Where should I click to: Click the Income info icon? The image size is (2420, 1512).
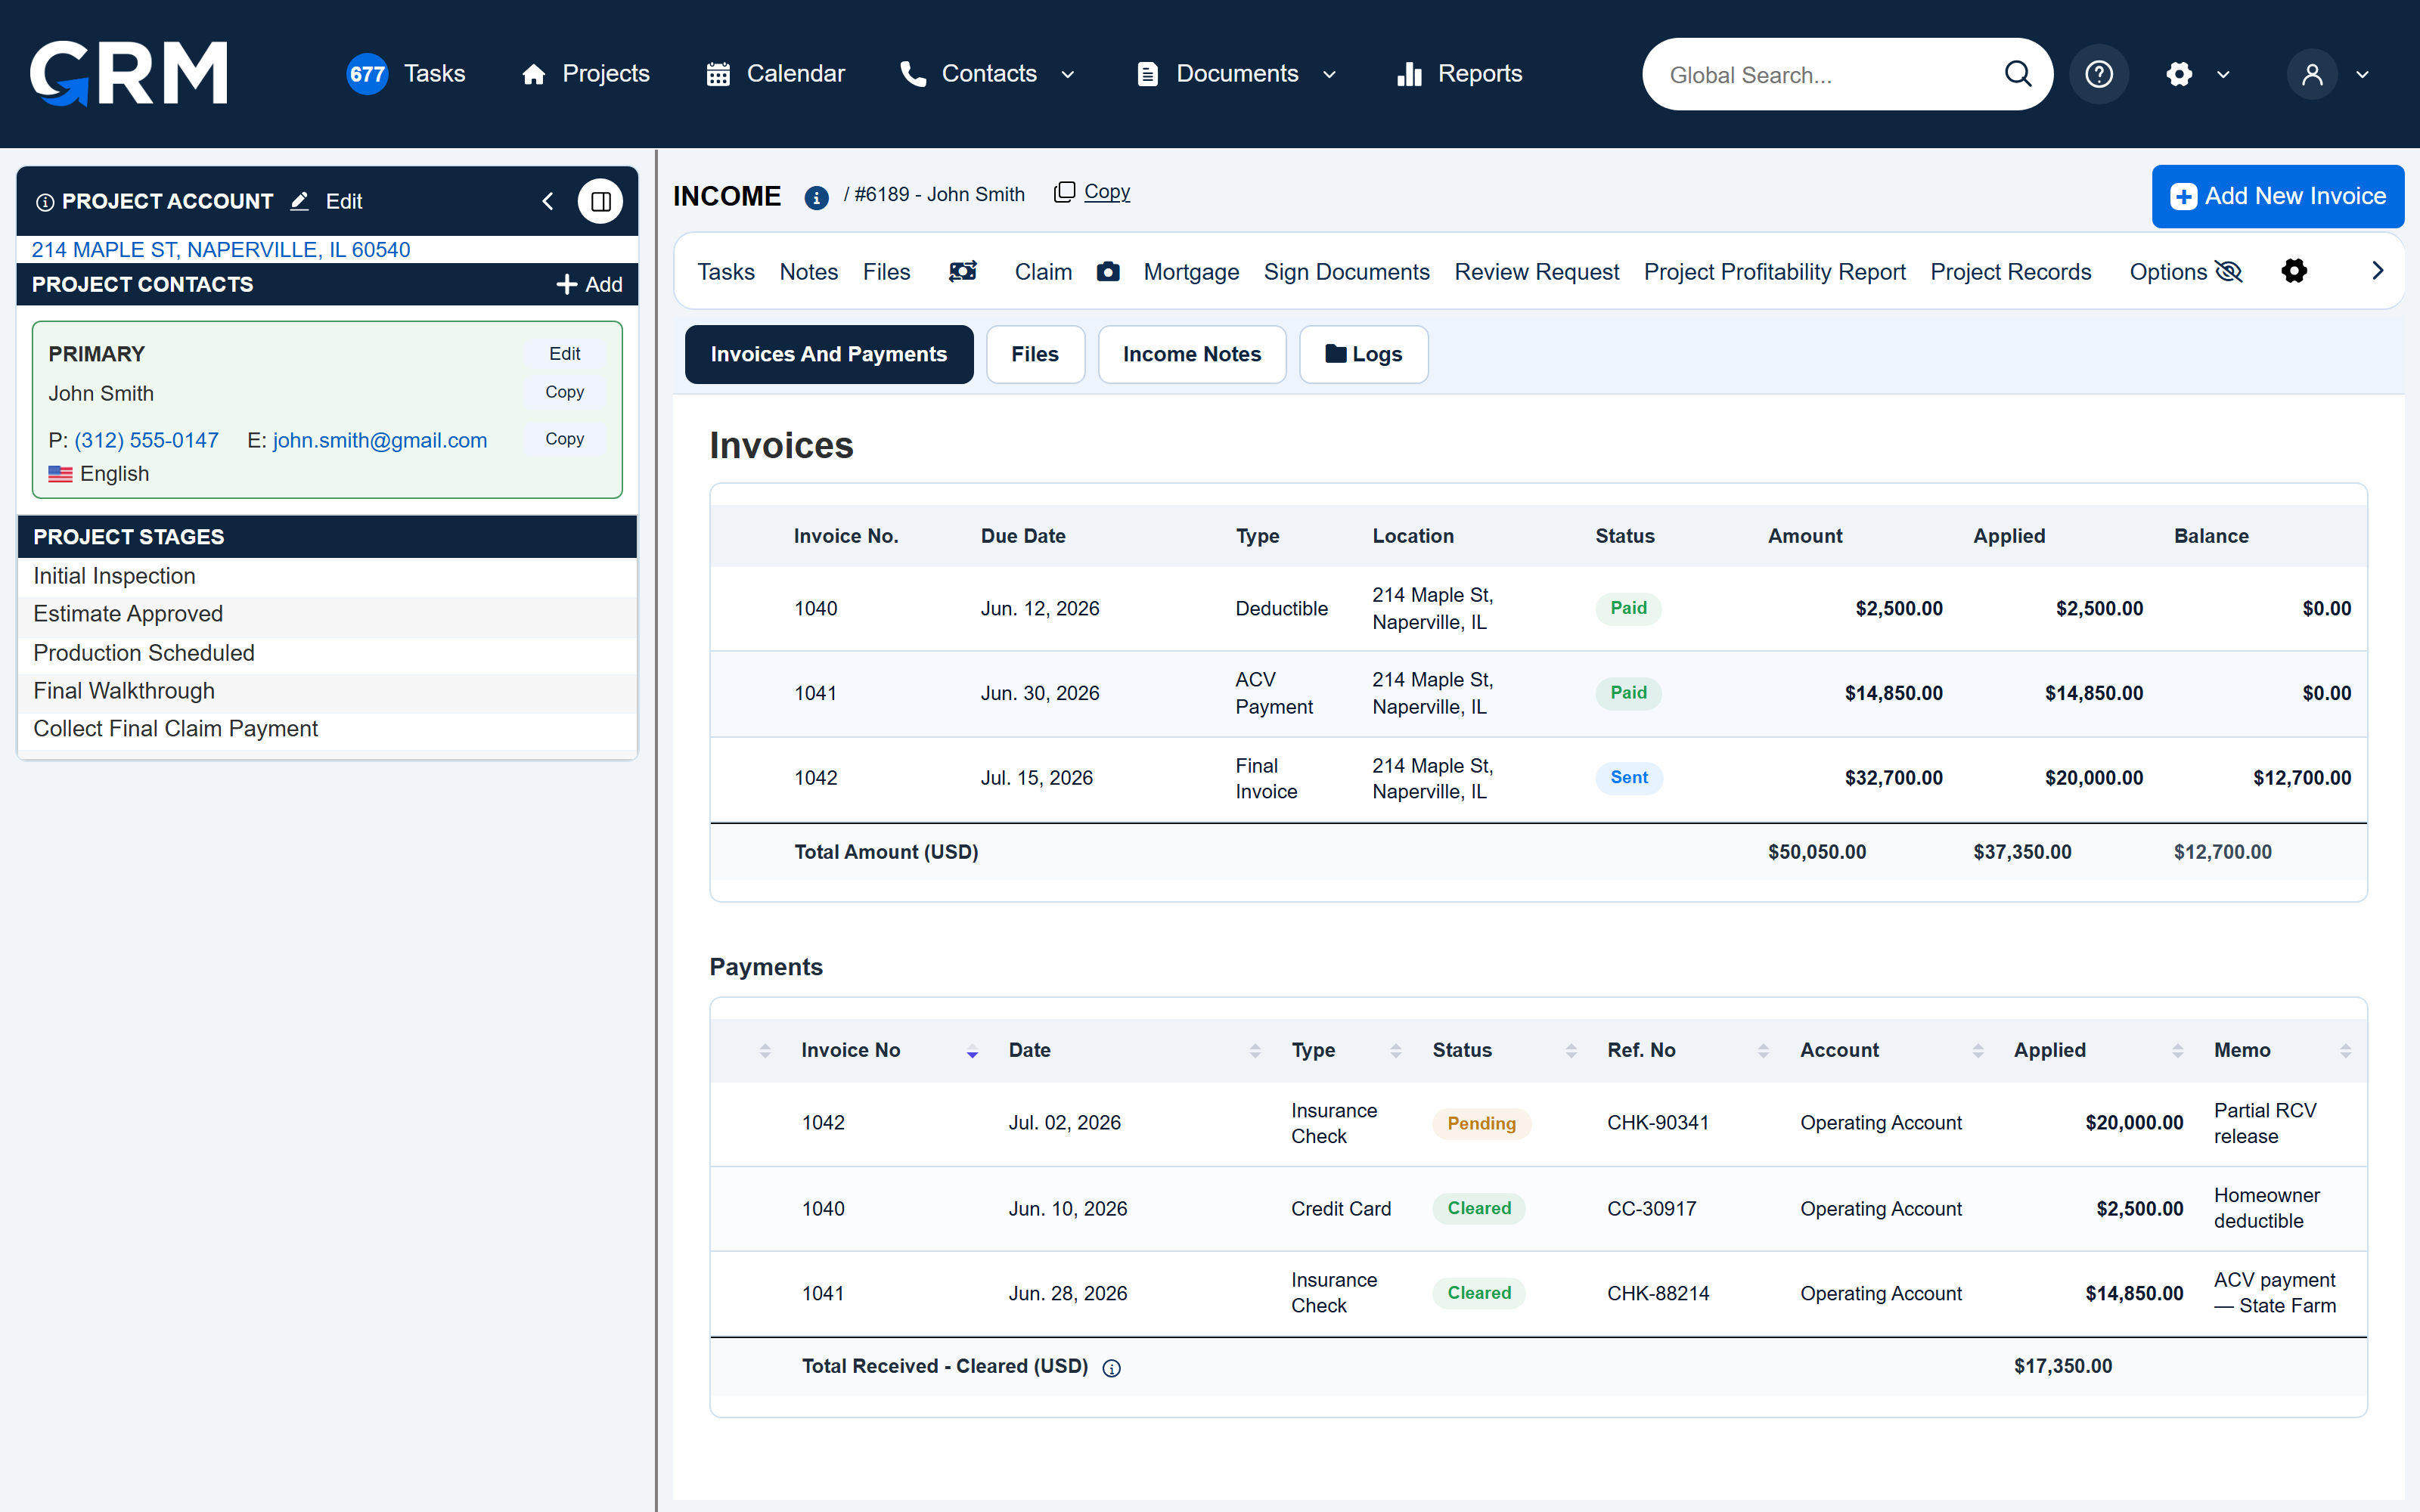816,198
